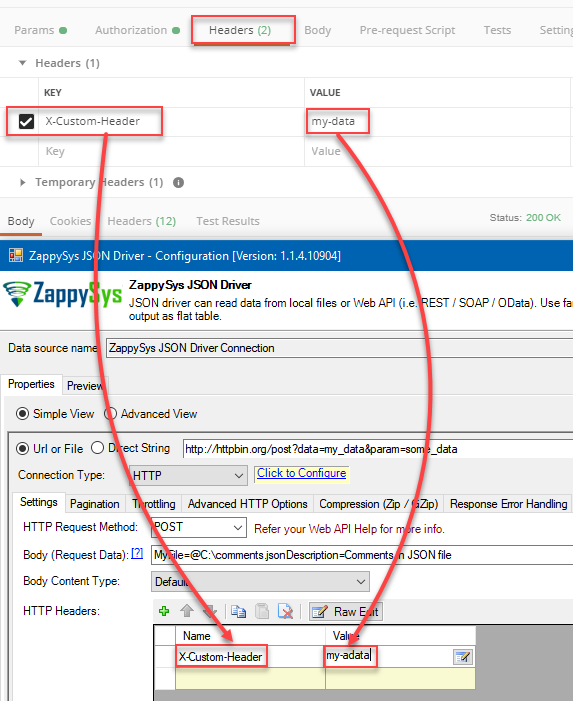Screen dimensions: 573x701
Task: Click the ZappySys logo
Action: coord(62,293)
